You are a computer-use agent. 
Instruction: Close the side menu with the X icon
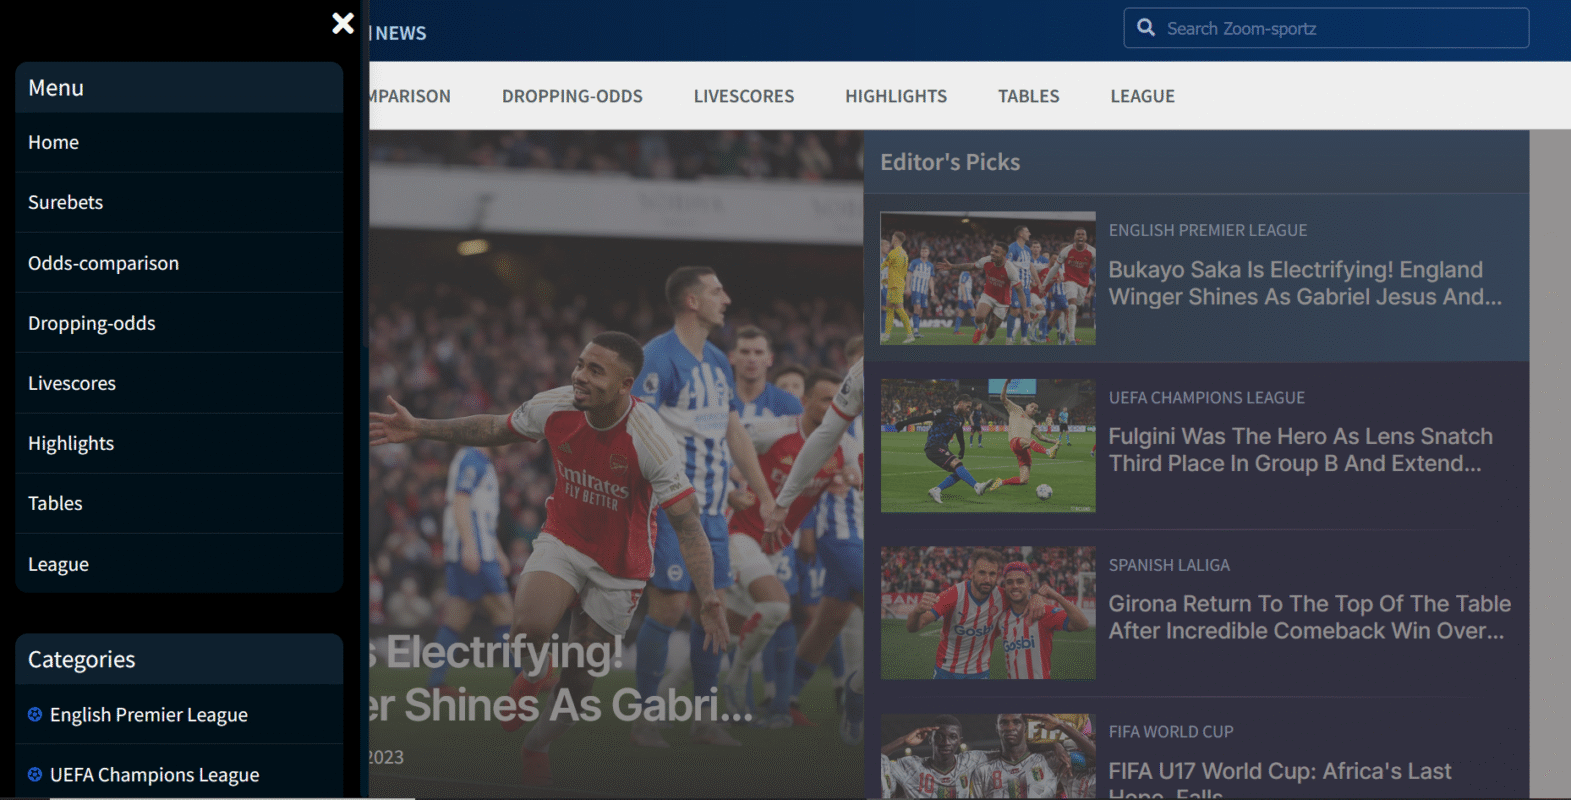(x=343, y=23)
